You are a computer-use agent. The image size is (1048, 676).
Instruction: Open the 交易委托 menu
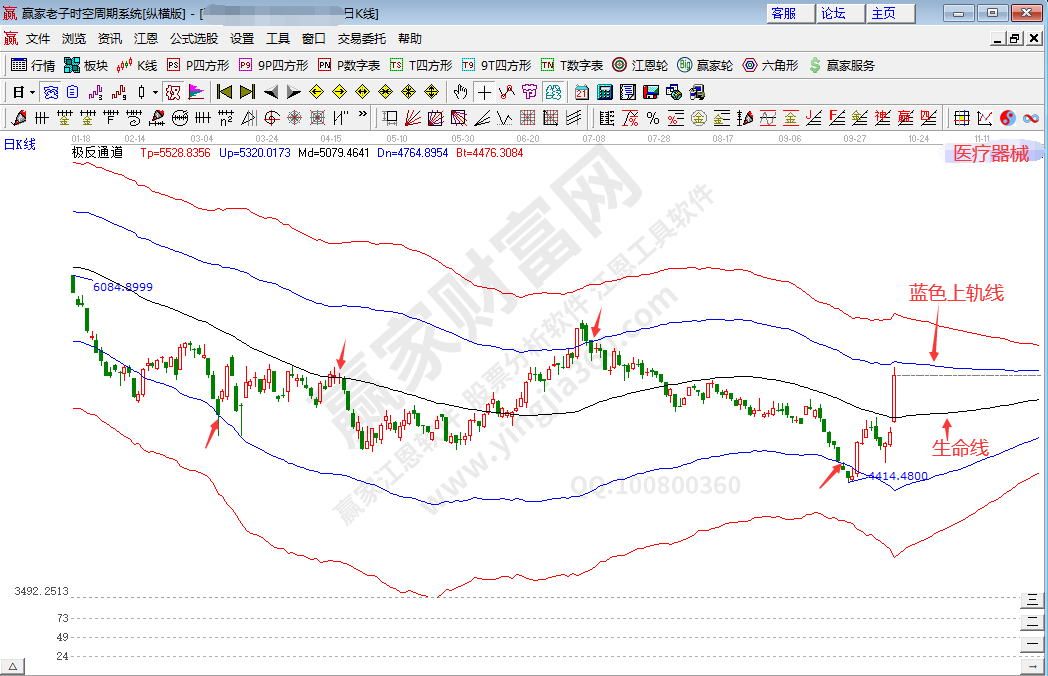pyautogui.click(x=361, y=39)
